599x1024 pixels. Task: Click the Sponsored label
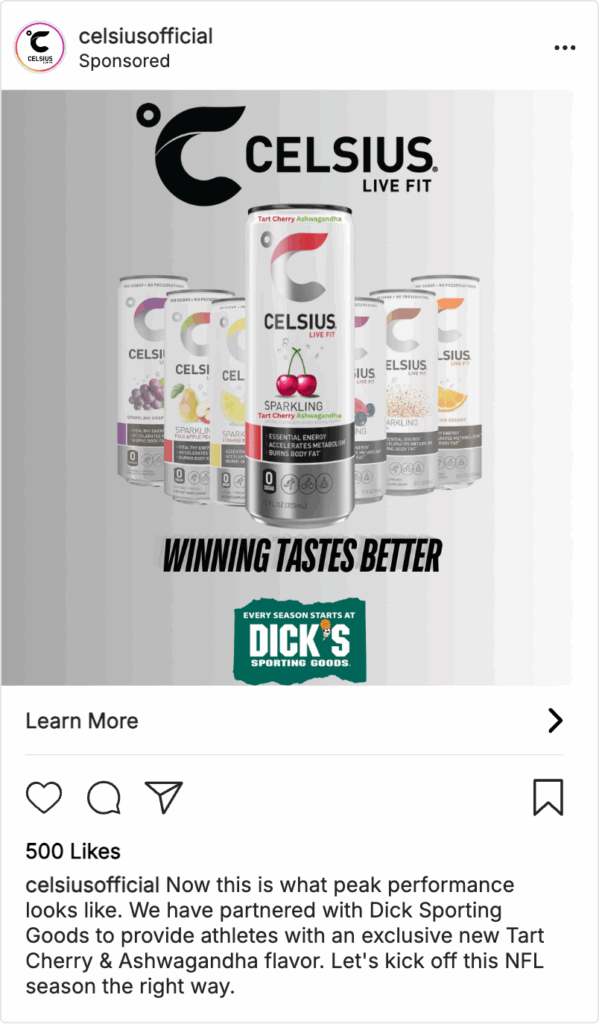[x=124, y=61]
